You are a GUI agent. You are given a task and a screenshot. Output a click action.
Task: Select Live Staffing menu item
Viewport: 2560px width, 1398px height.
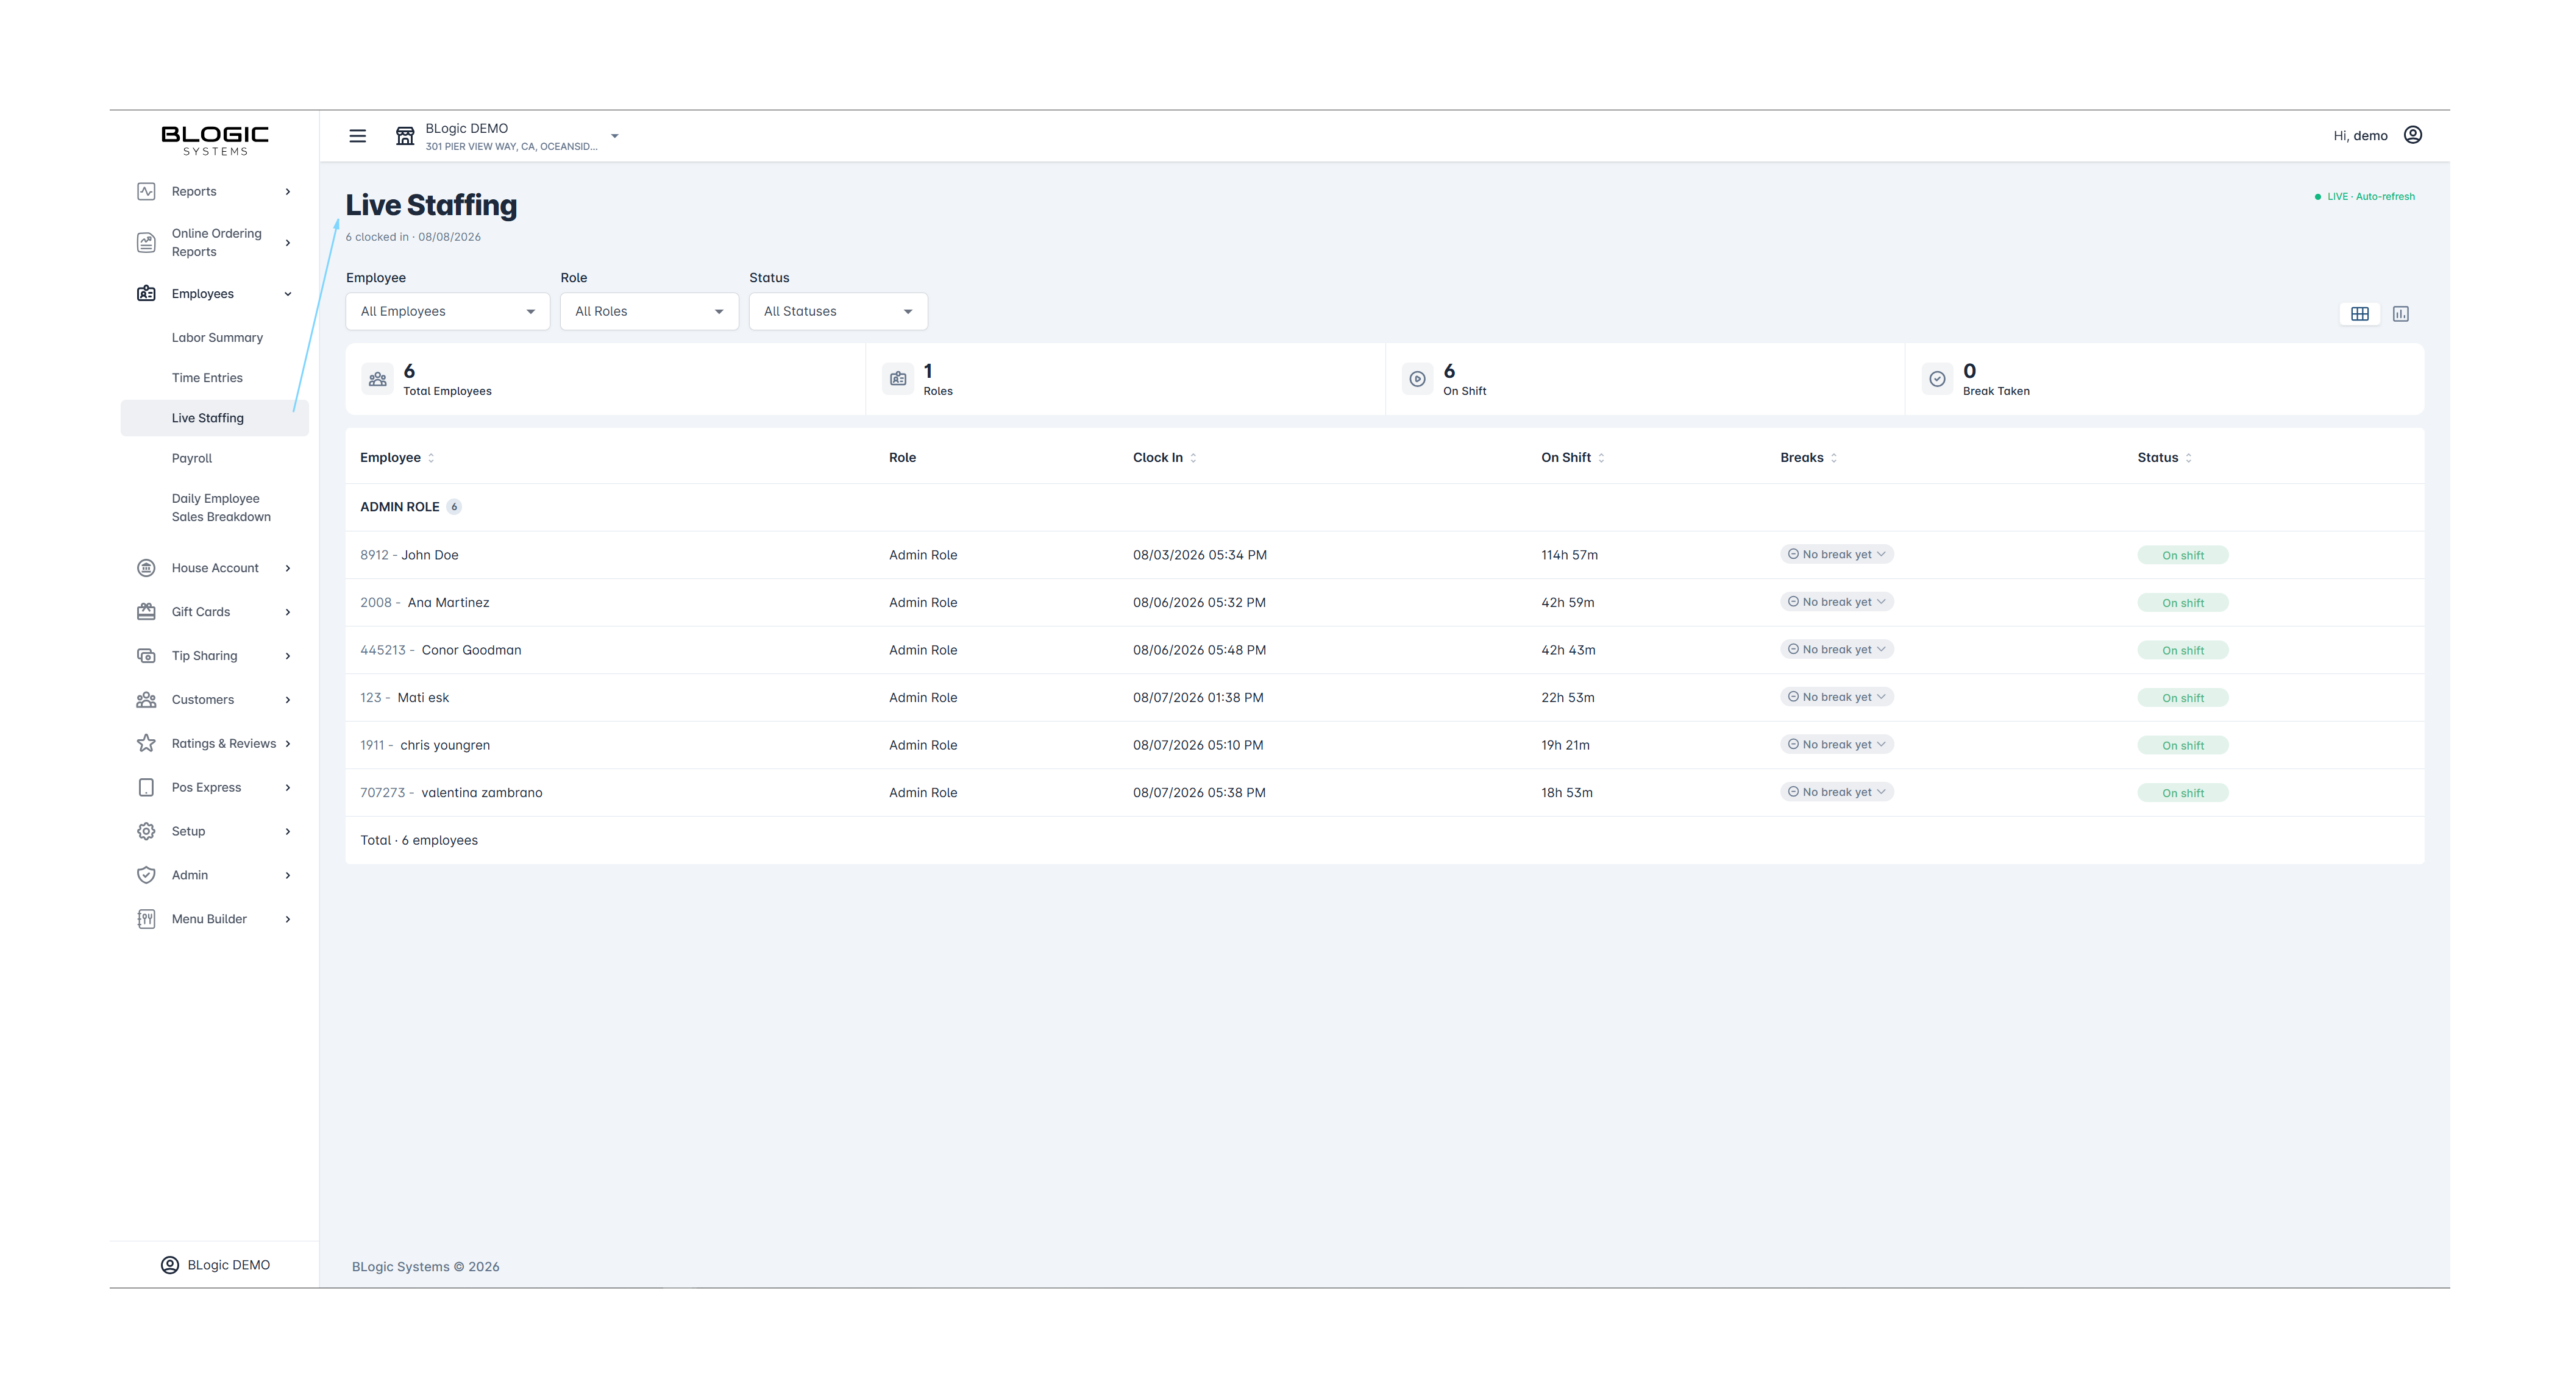[x=214, y=418]
